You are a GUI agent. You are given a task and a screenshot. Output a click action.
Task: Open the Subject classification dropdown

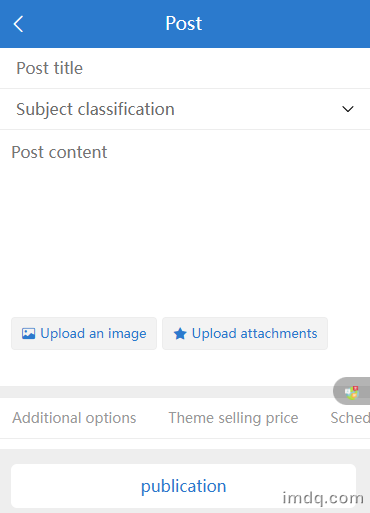(x=185, y=109)
